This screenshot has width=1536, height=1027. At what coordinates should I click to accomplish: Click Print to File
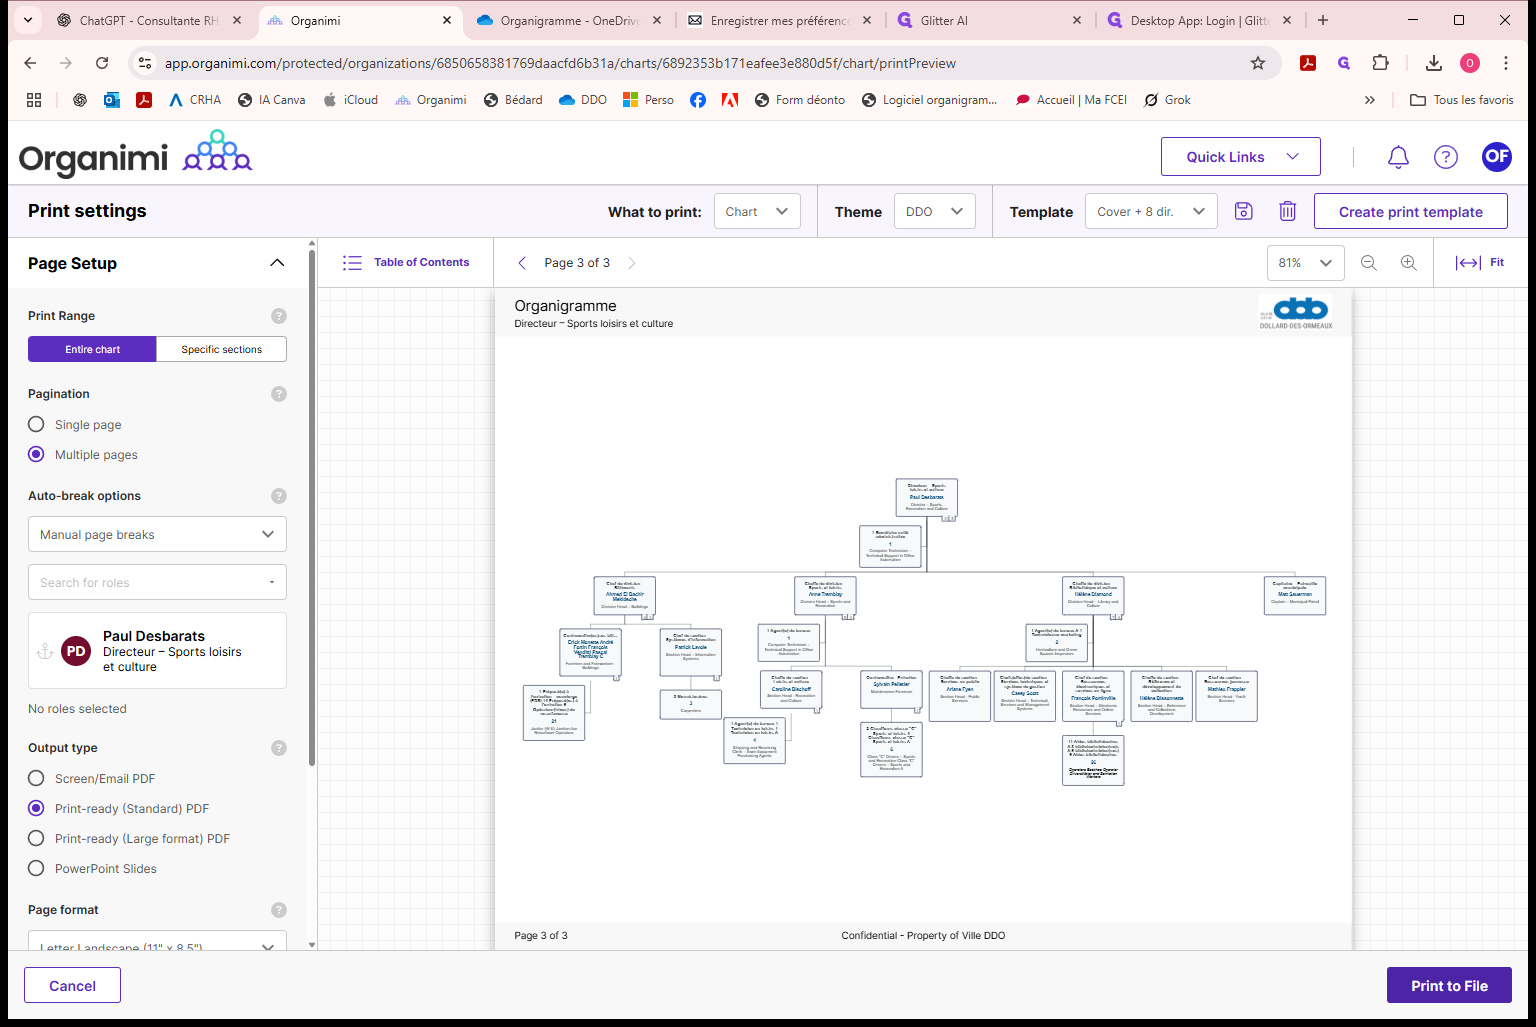(x=1449, y=985)
